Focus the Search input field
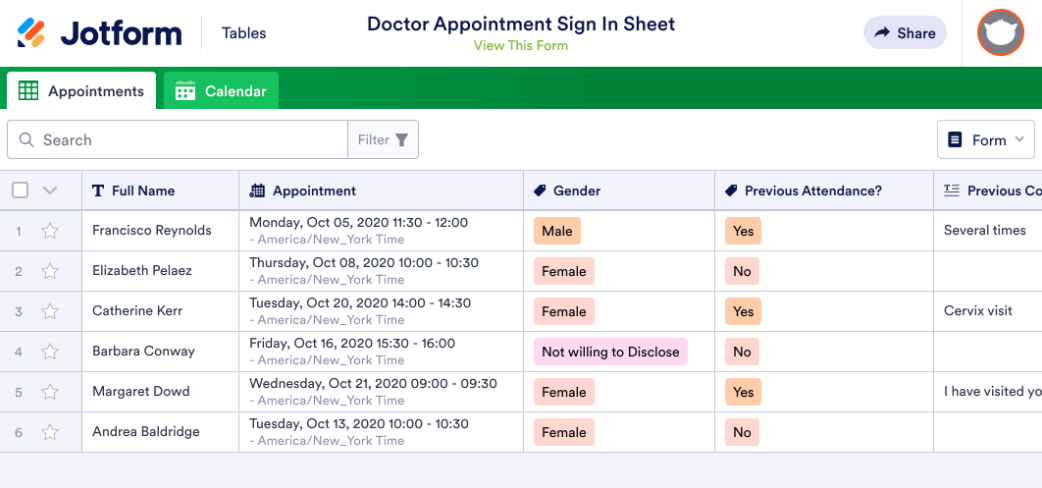 [x=190, y=140]
